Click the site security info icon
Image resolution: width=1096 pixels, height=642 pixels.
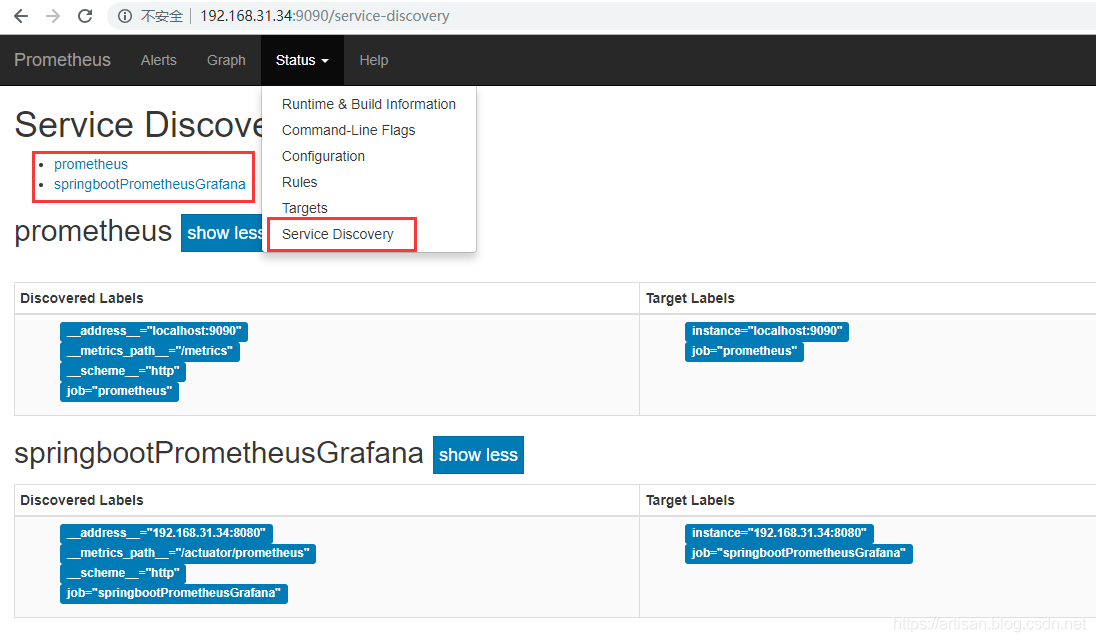(125, 16)
